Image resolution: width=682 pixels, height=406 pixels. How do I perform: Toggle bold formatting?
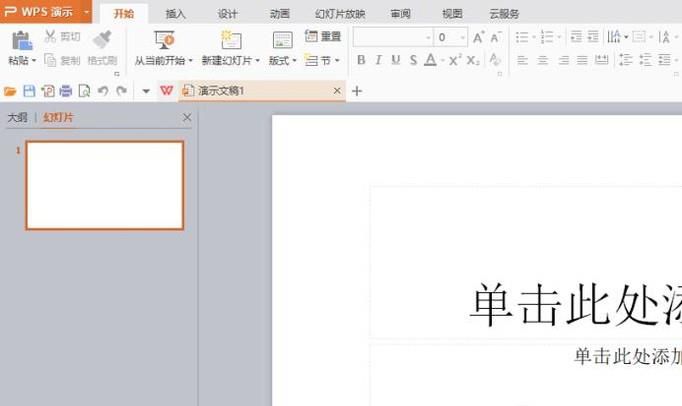361,60
